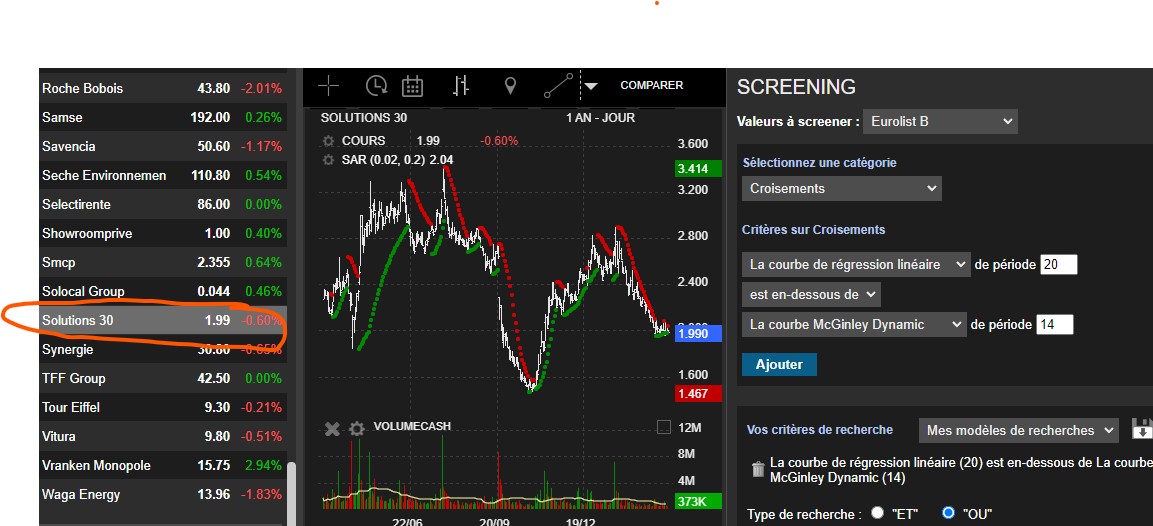Select the "OU" search type radio
Screen dimensions: 1153x526
tap(949, 512)
